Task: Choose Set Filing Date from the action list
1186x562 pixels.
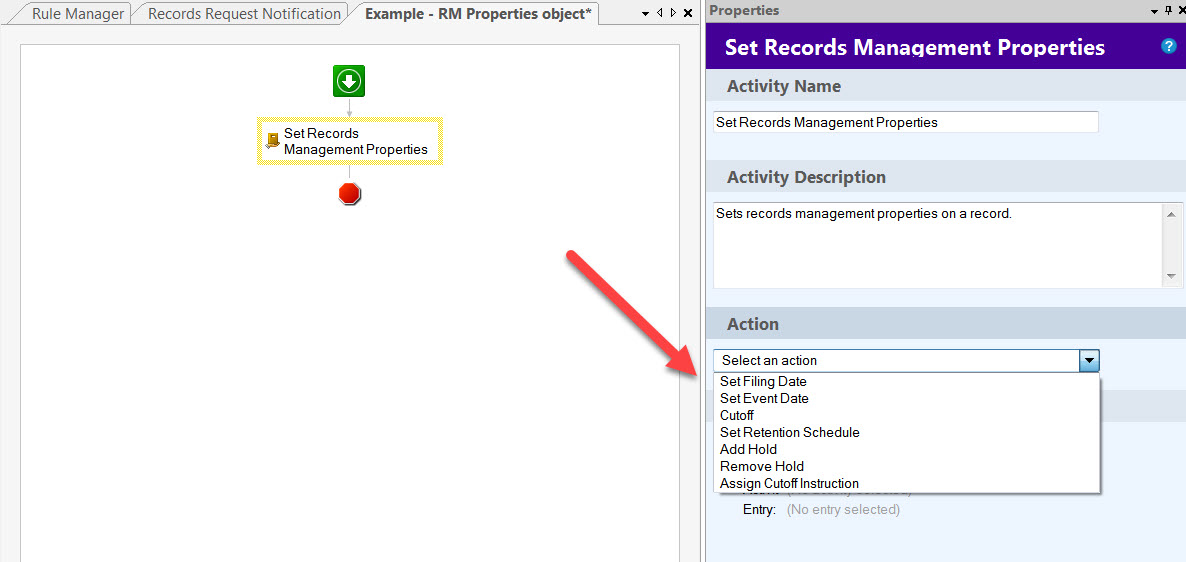Action: tap(763, 381)
